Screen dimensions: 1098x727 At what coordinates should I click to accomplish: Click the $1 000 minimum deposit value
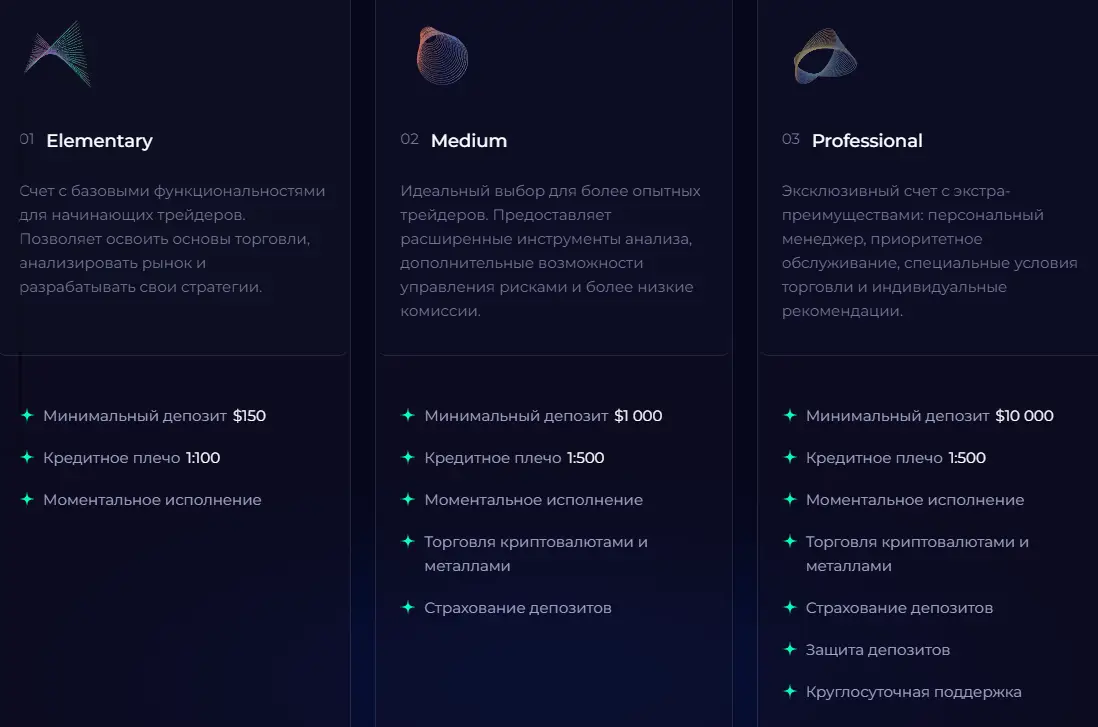pyautogui.click(x=638, y=416)
